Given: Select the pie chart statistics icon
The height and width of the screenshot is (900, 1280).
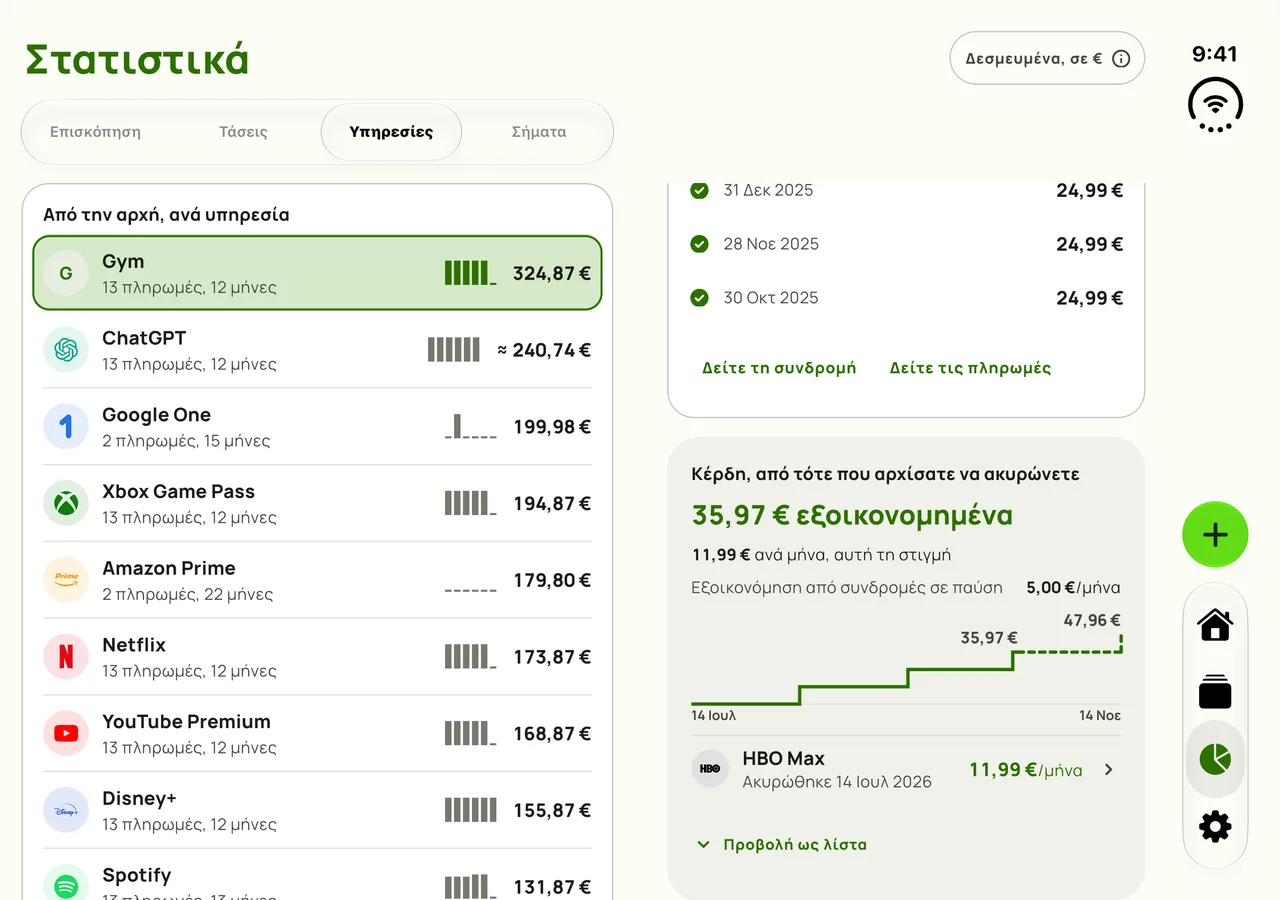Looking at the screenshot, I should [x=1215, y=759].
